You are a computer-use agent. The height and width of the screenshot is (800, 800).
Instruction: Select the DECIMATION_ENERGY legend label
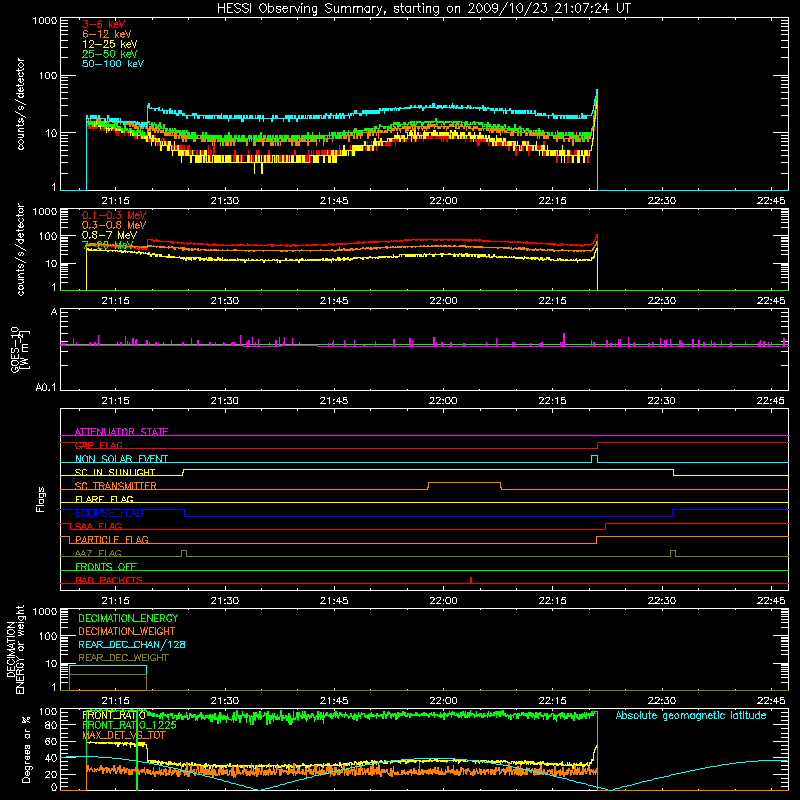click(x=128, y=618)
